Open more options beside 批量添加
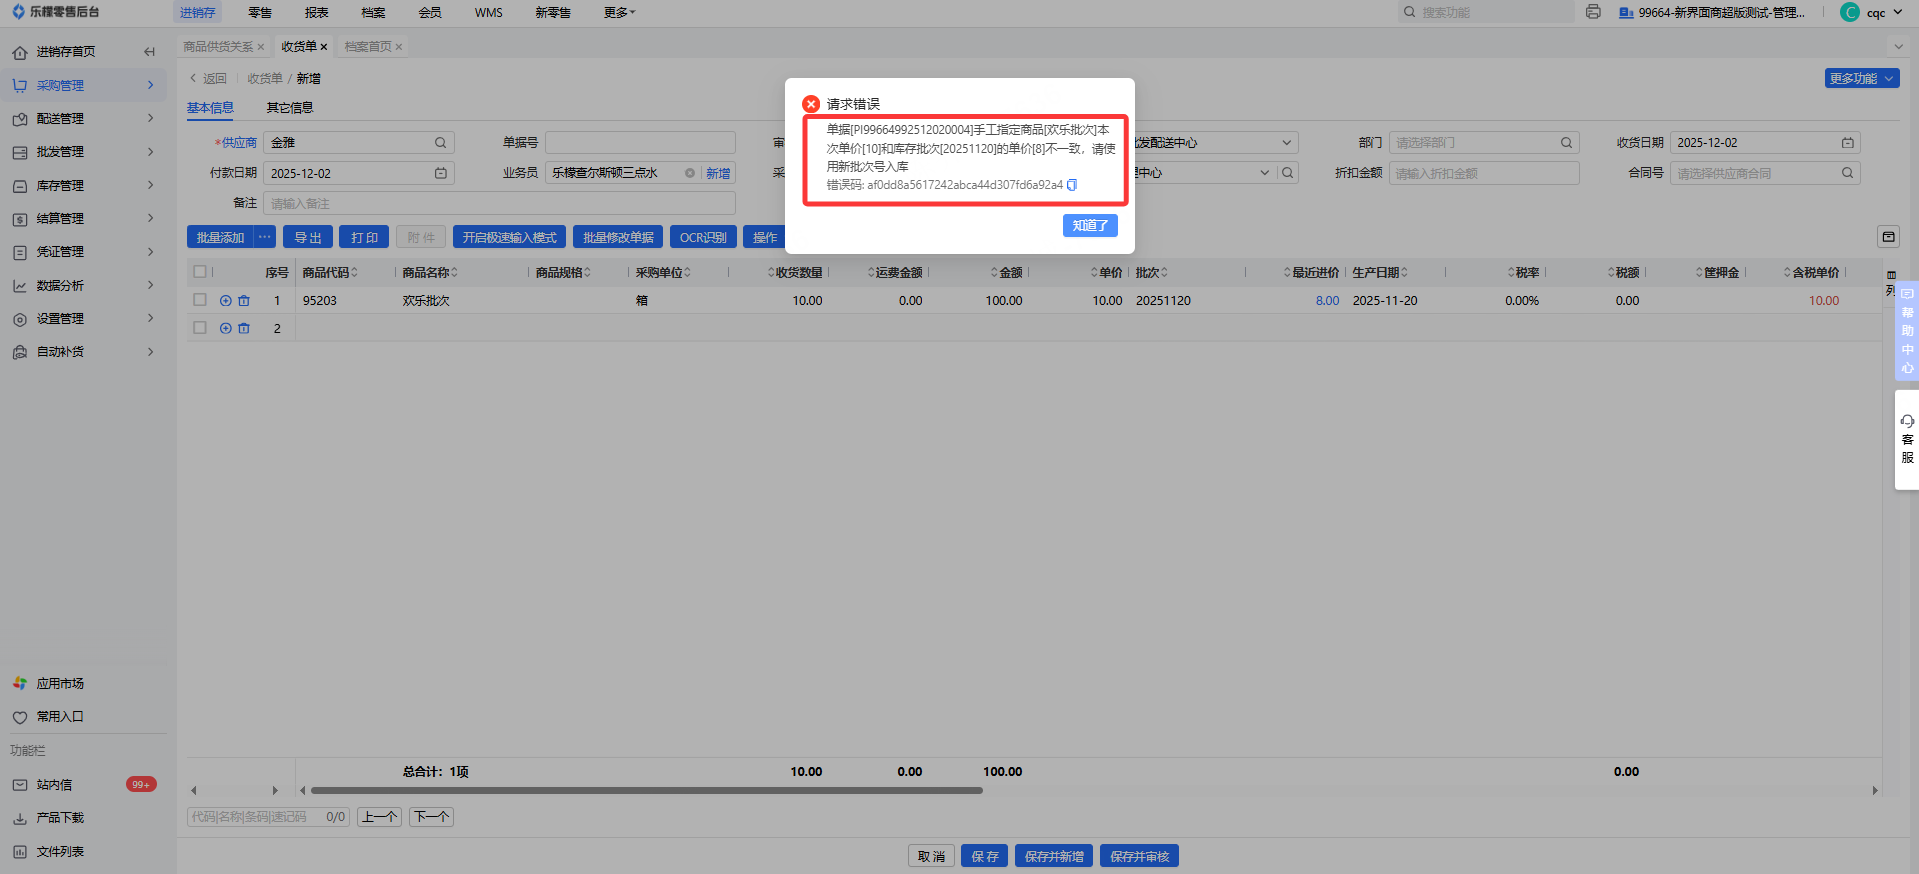This screenshot has height=874, width=1919. point(265,237)
